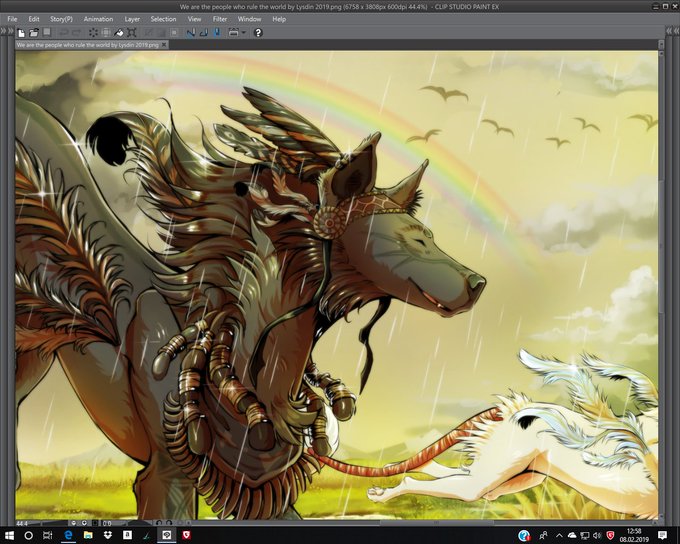Open CLIP STUDIO support question mark icon
The image size is (680, 544).
tap(258, 33)
